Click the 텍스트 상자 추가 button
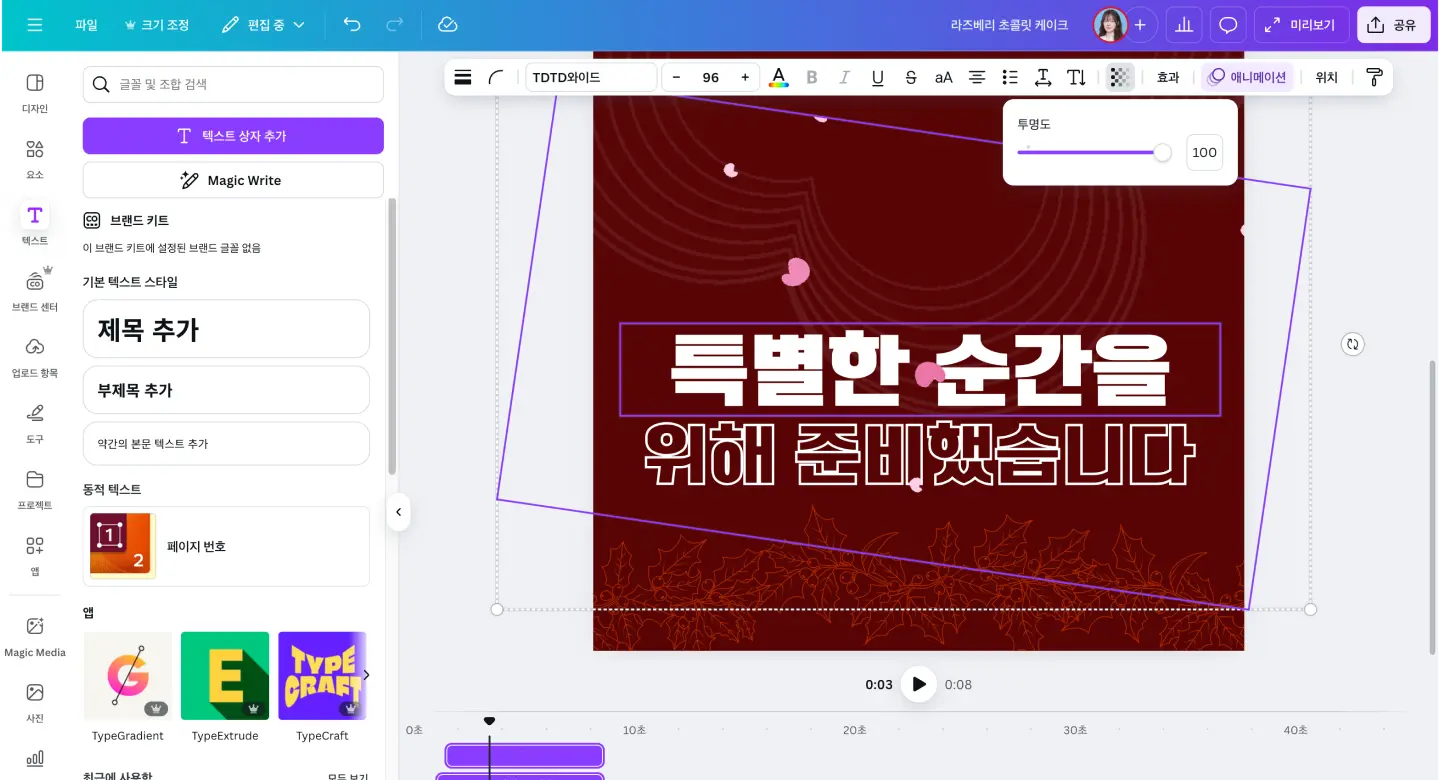Screen dimensions: 1440x780 point(233,136)
